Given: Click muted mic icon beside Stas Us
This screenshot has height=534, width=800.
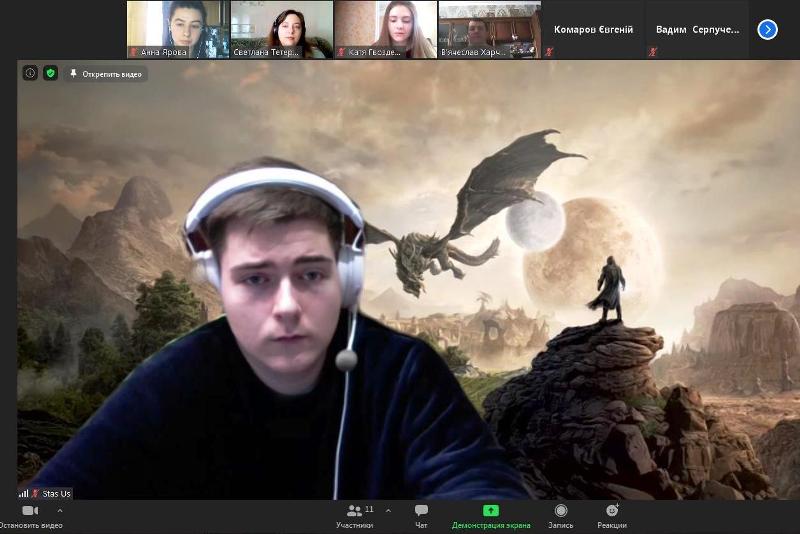Looking at the screenshot, I should (x=35, y=493).
